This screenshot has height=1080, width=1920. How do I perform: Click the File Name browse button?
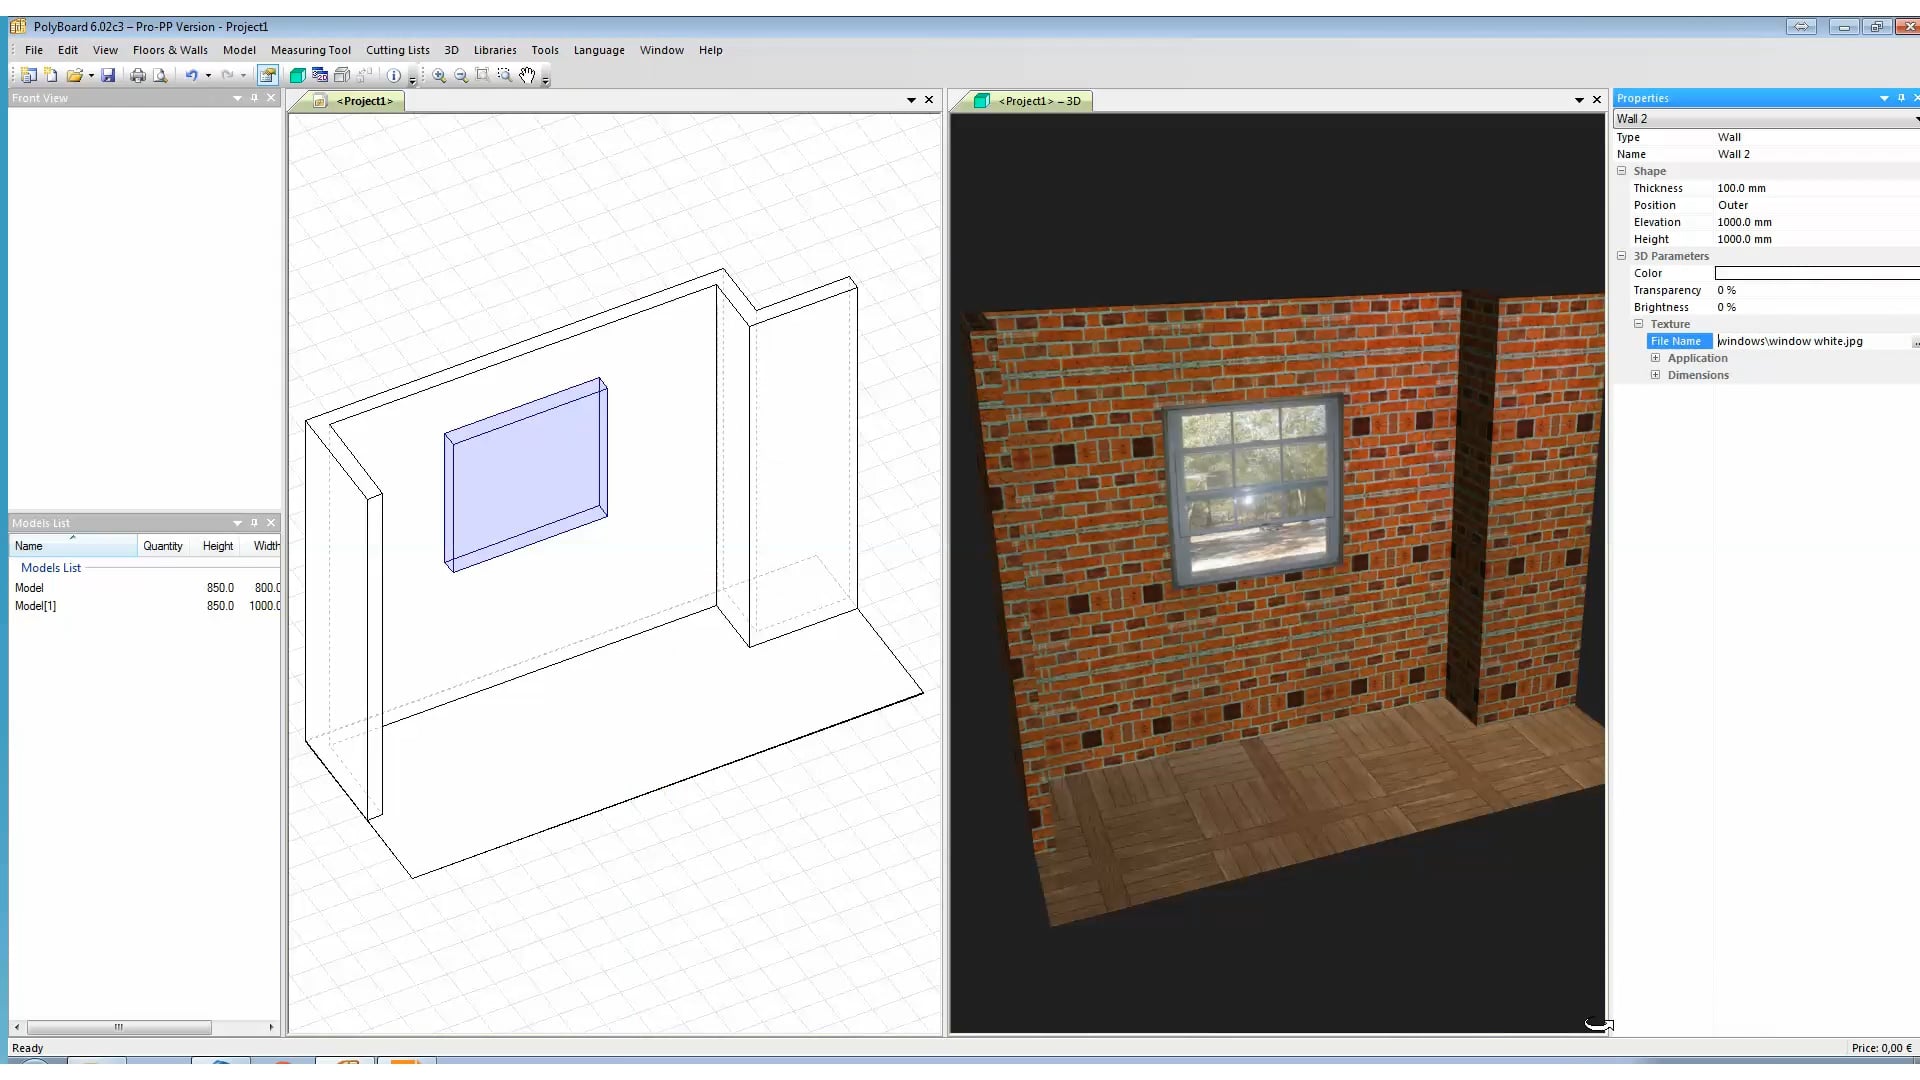coord(1915,341)
